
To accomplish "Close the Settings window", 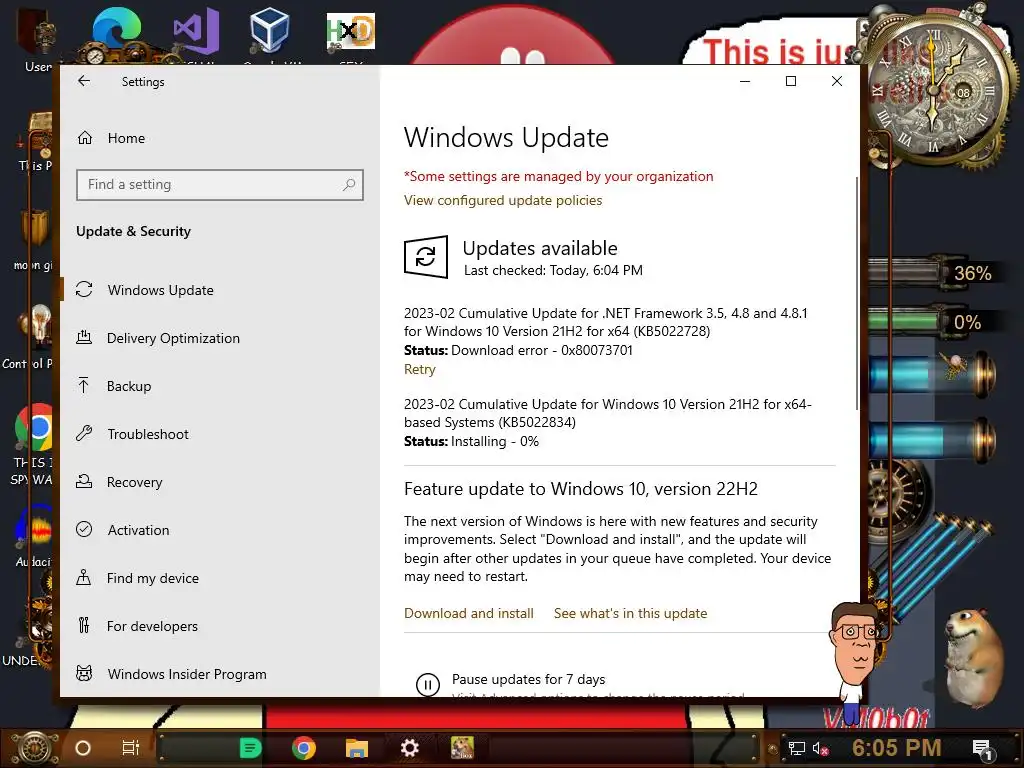I will (837, 81).
